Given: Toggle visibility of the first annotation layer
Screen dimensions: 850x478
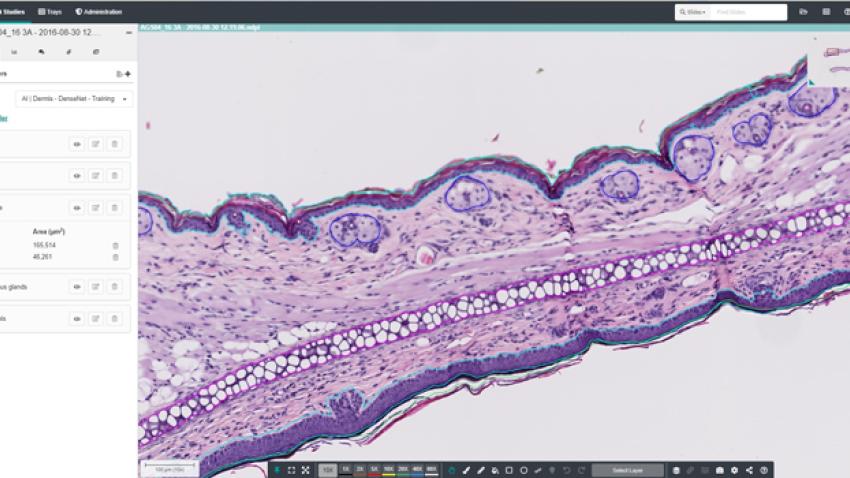Looking at the screenshot, I should click(76, 144).
